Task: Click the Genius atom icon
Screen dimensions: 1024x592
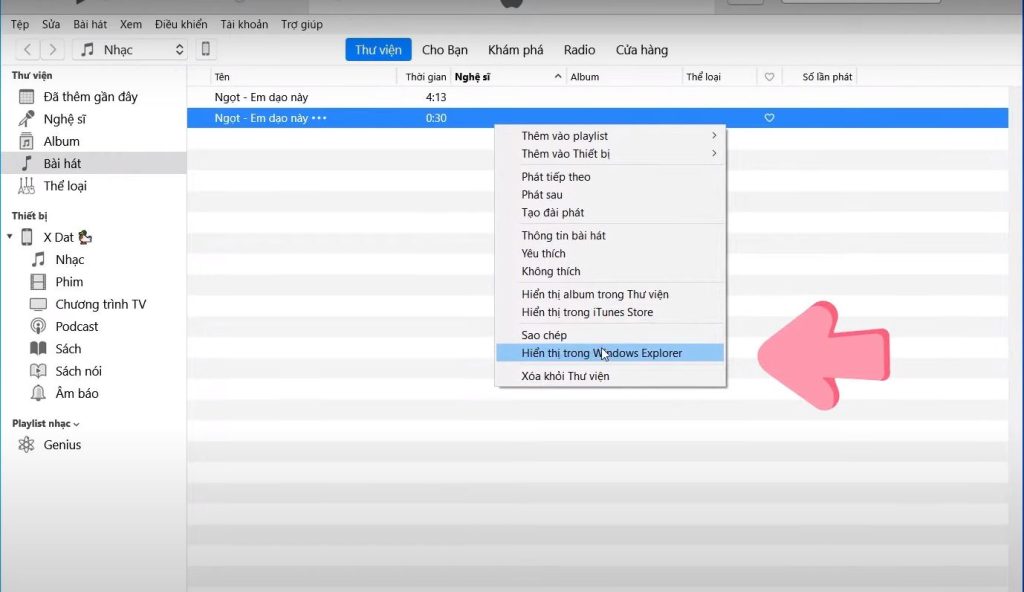Action: 26,444
